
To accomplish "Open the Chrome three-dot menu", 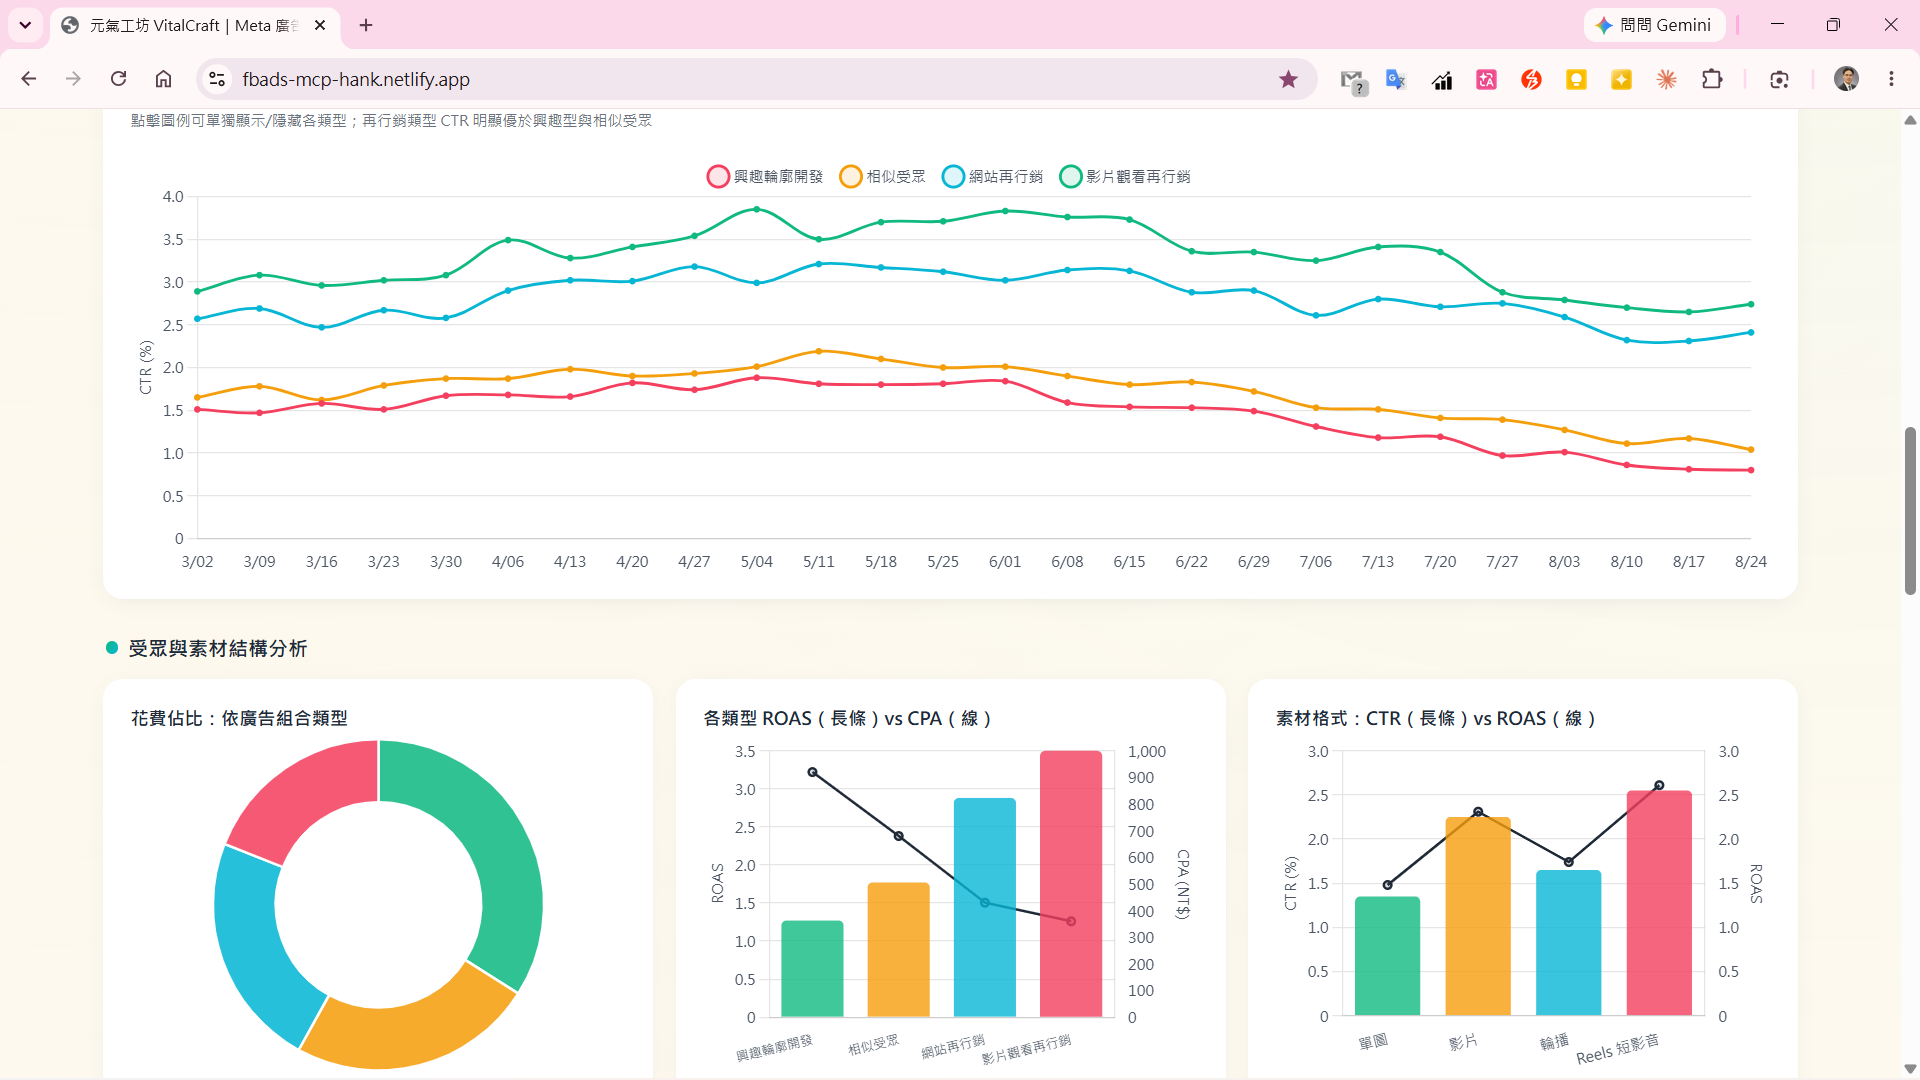I will pyautogui.click(x=1891, y=79).
